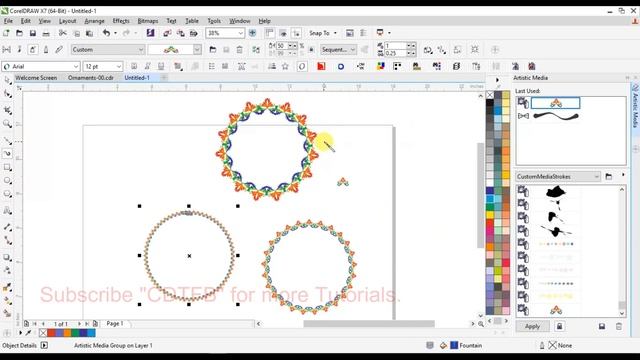
Task: Open the Custom category dropdown
Action: pyautogui.click(x=108, y=50)
